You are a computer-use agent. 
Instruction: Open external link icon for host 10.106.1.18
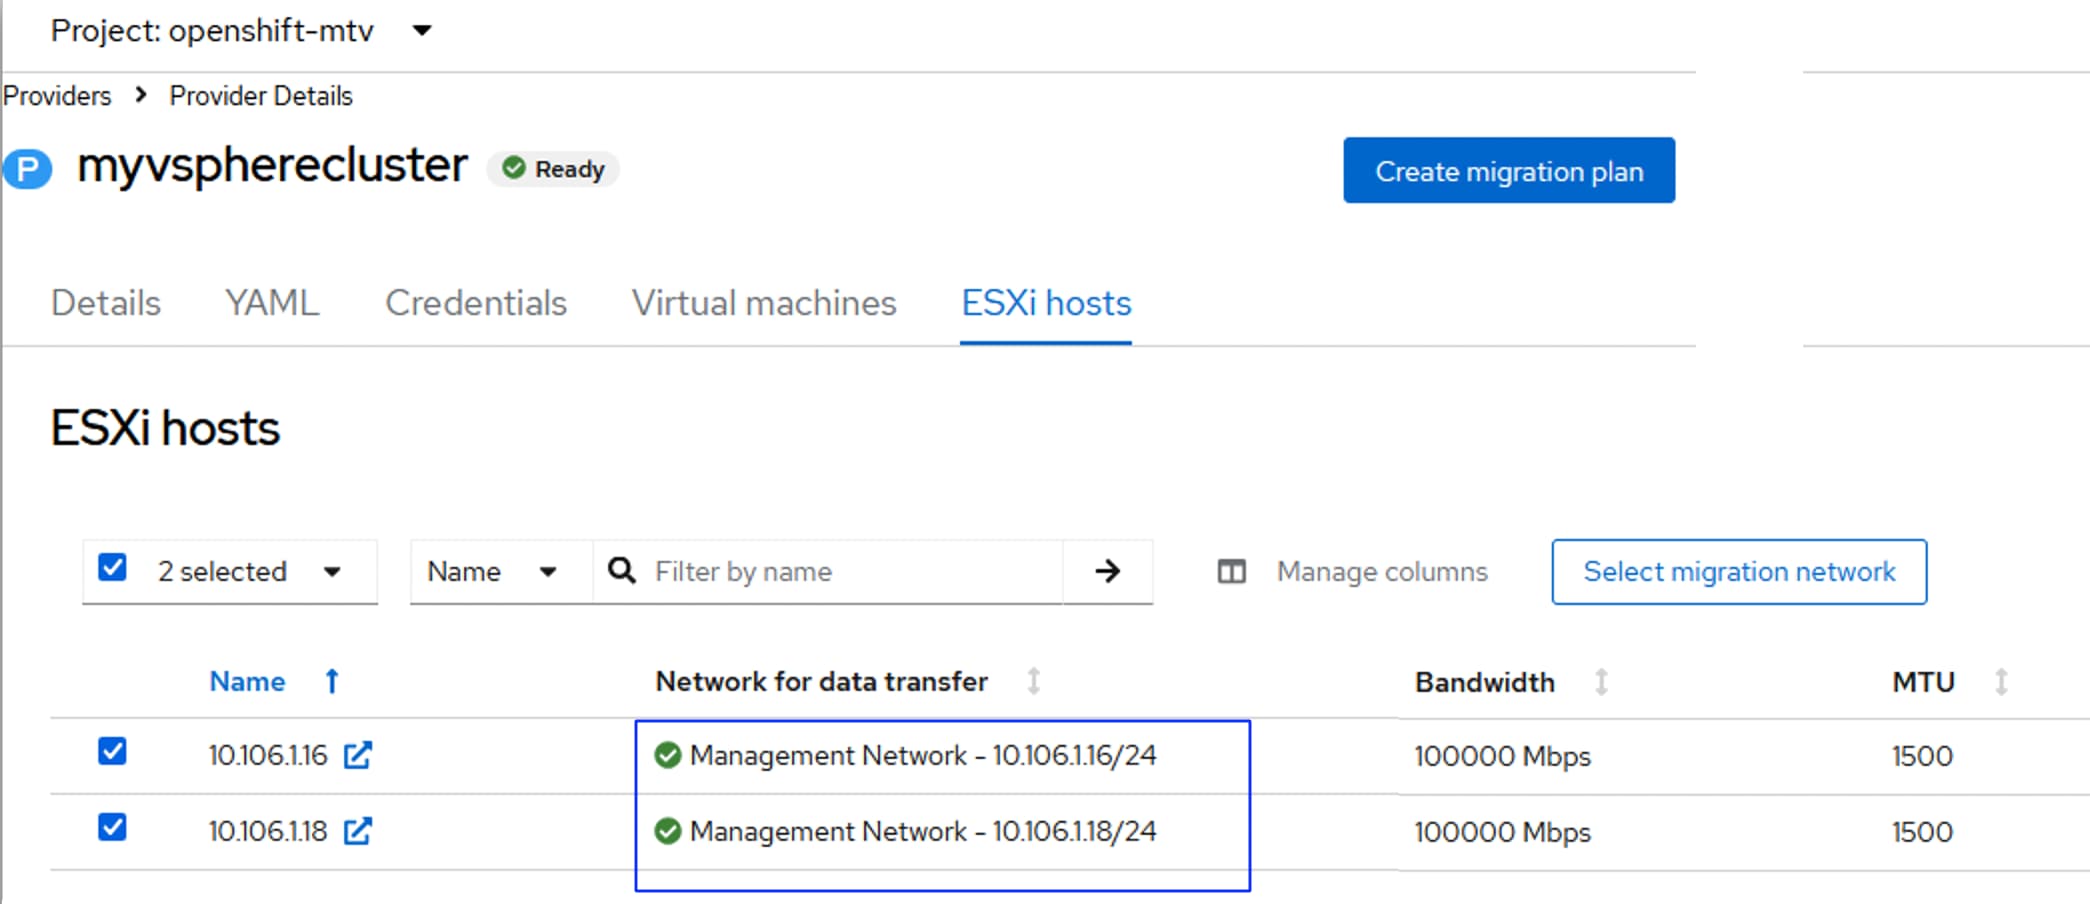pos(357,832)
